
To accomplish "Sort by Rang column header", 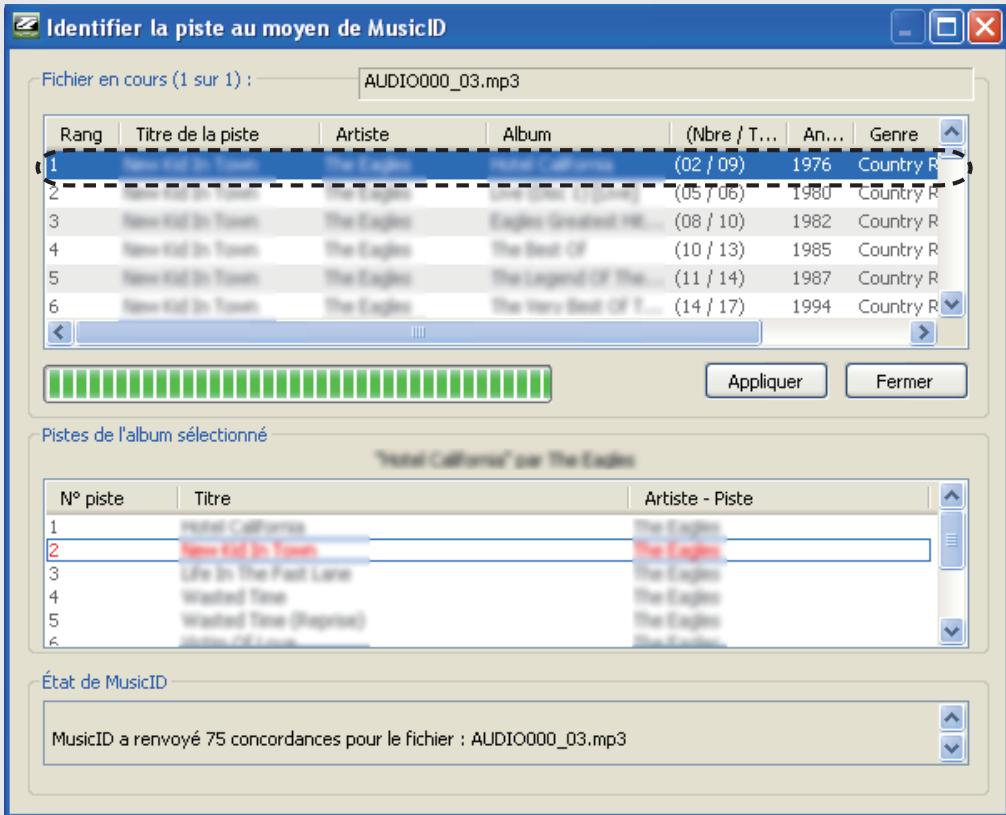I will [81, 134].
